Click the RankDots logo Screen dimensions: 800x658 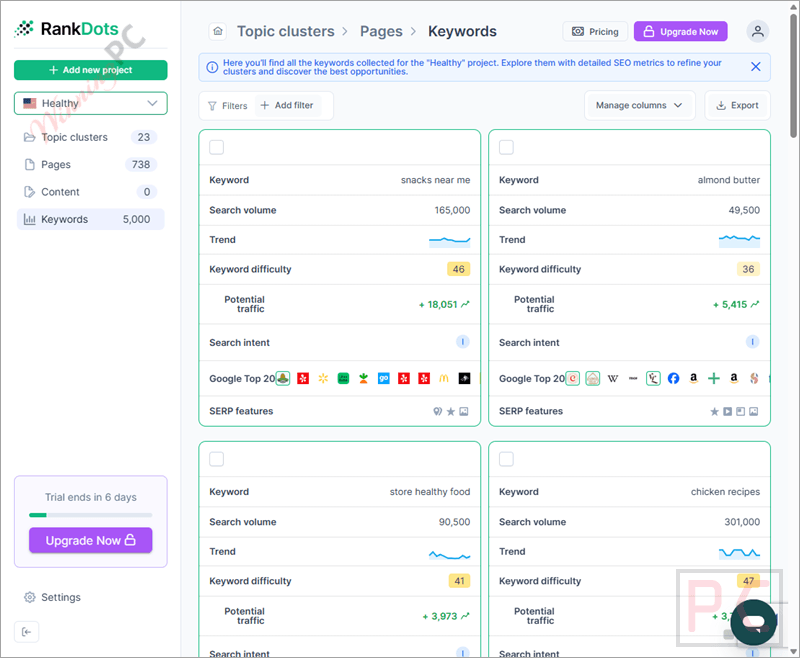click(66, 29)
